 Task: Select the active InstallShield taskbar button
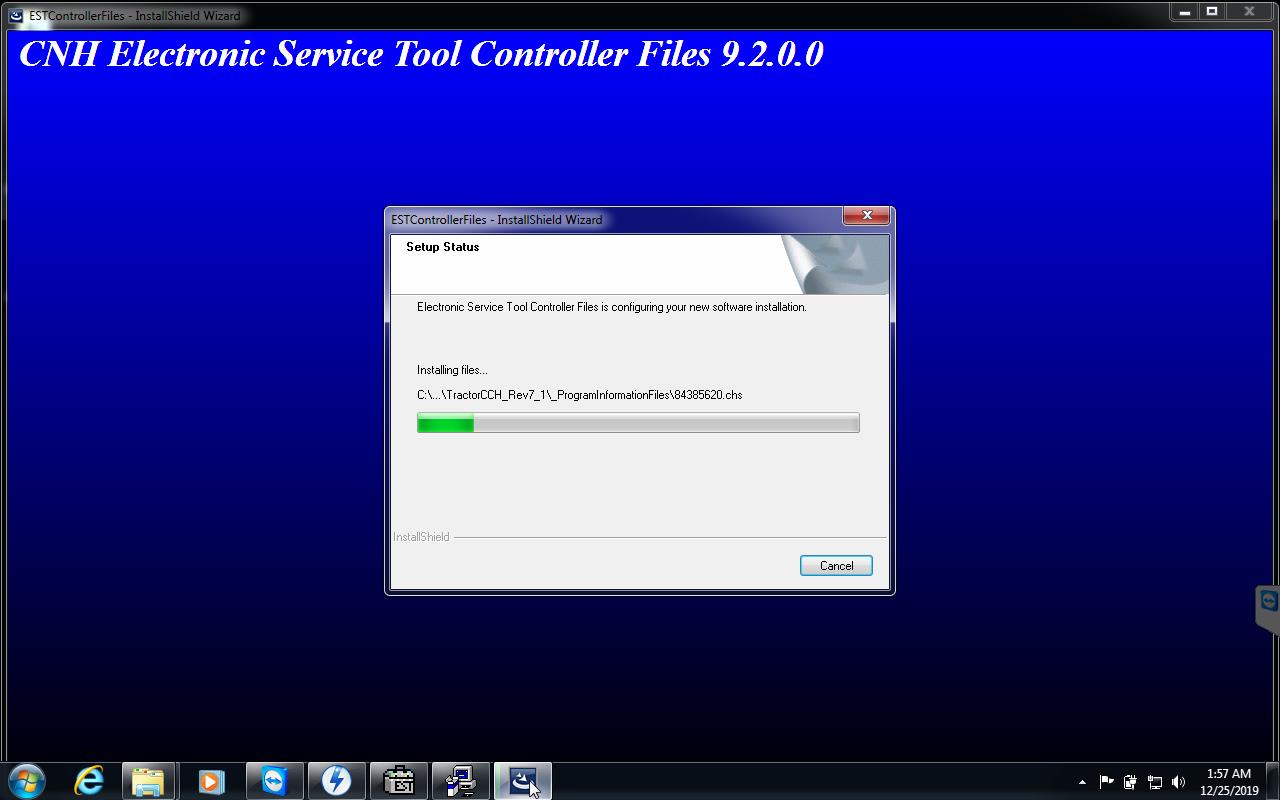pyautogui.click(x=523, y=781)
